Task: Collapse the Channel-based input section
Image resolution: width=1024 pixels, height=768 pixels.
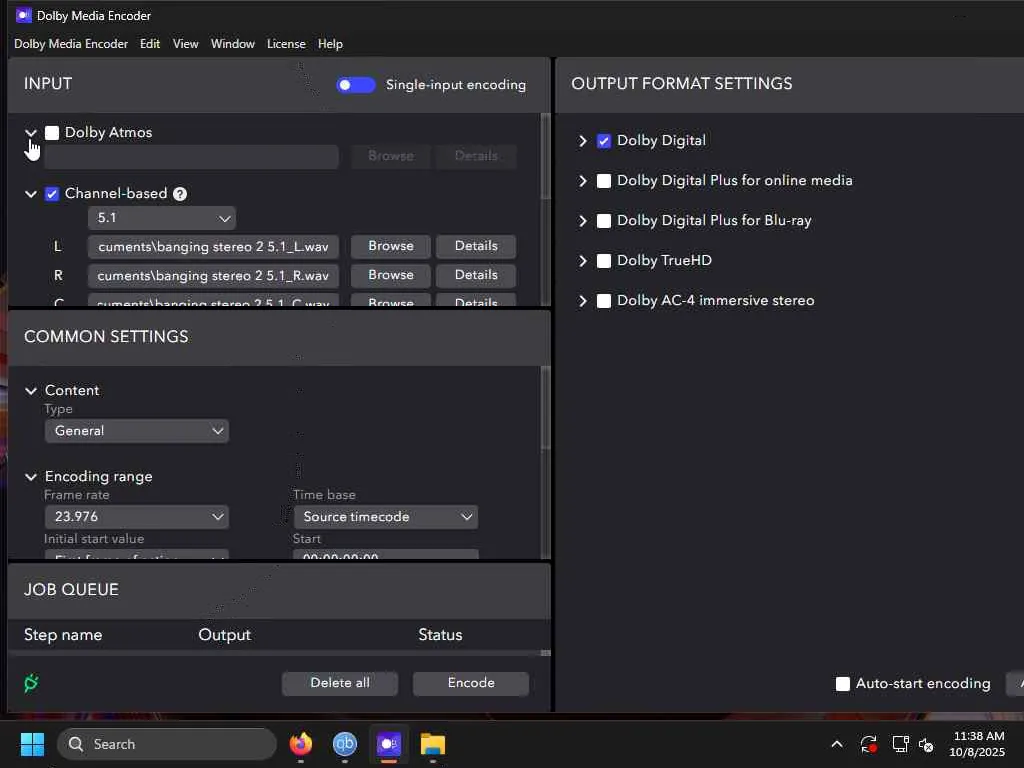Action: tap(31, 194)
